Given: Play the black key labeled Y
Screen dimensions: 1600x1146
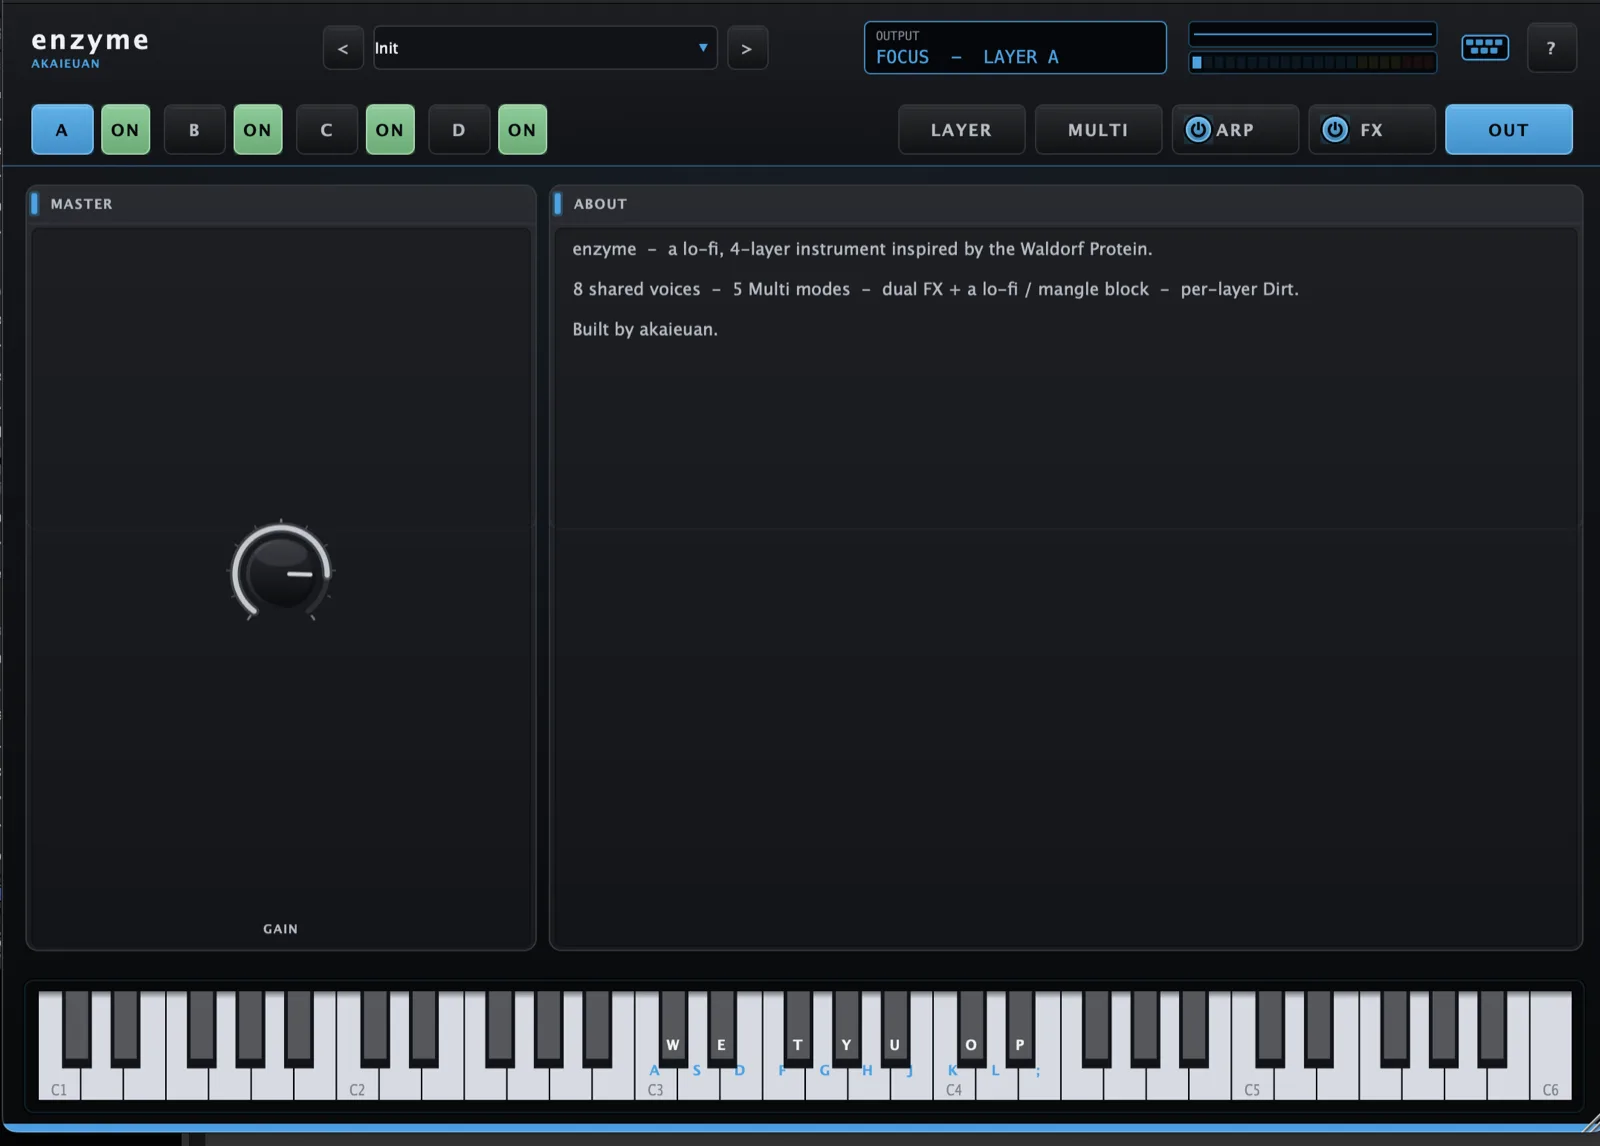Looking at the screenshot, I should [846, 1030].
